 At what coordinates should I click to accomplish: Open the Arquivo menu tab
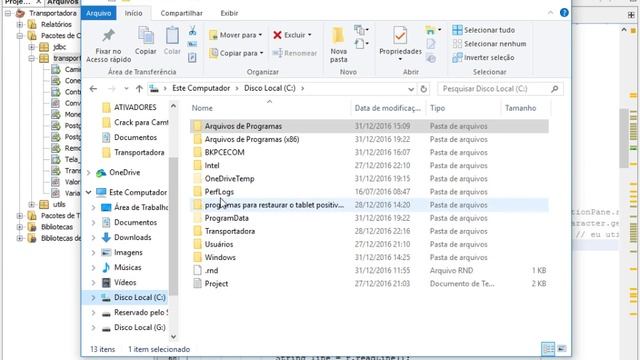coord(98,13)
